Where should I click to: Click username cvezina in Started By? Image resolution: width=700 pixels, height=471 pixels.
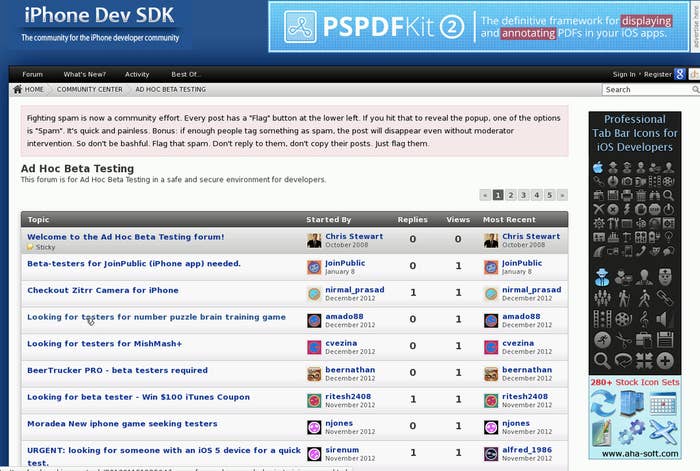(x=341, y=343)
